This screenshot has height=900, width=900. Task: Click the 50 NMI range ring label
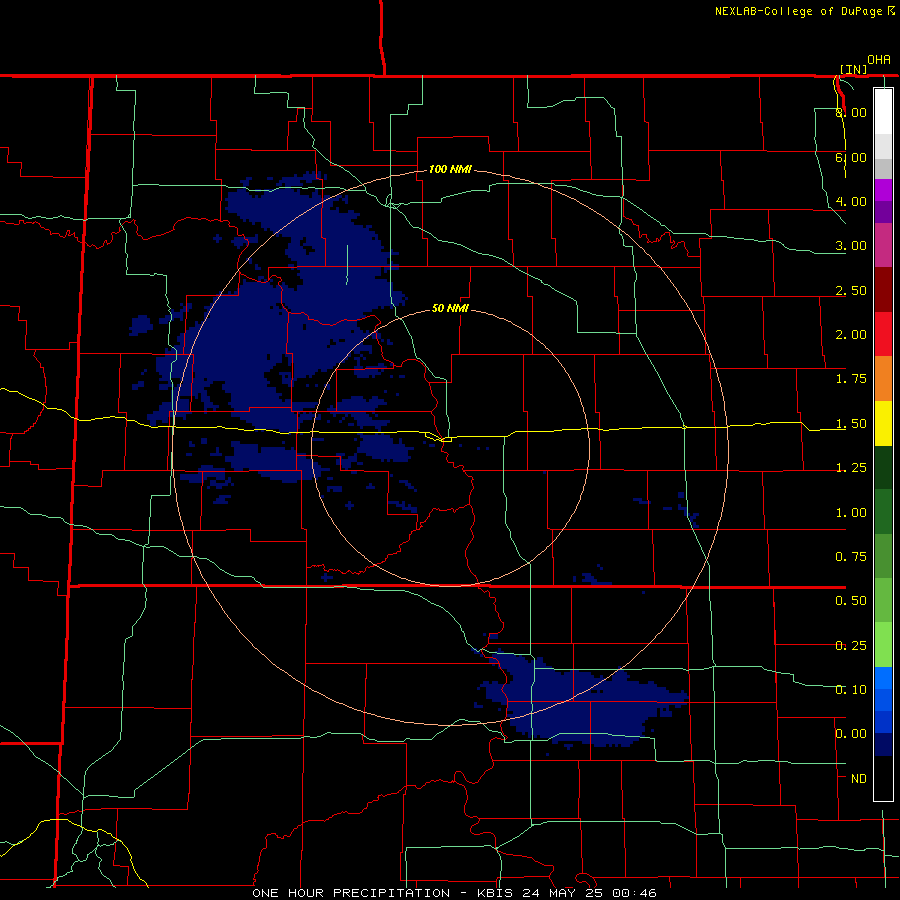tap(451, 309)
